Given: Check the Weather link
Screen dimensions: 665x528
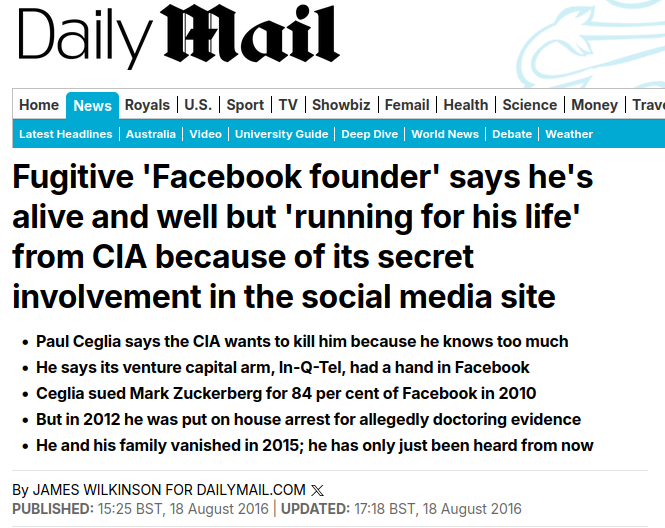Looking at the screenshot, I should pos(569,134).
